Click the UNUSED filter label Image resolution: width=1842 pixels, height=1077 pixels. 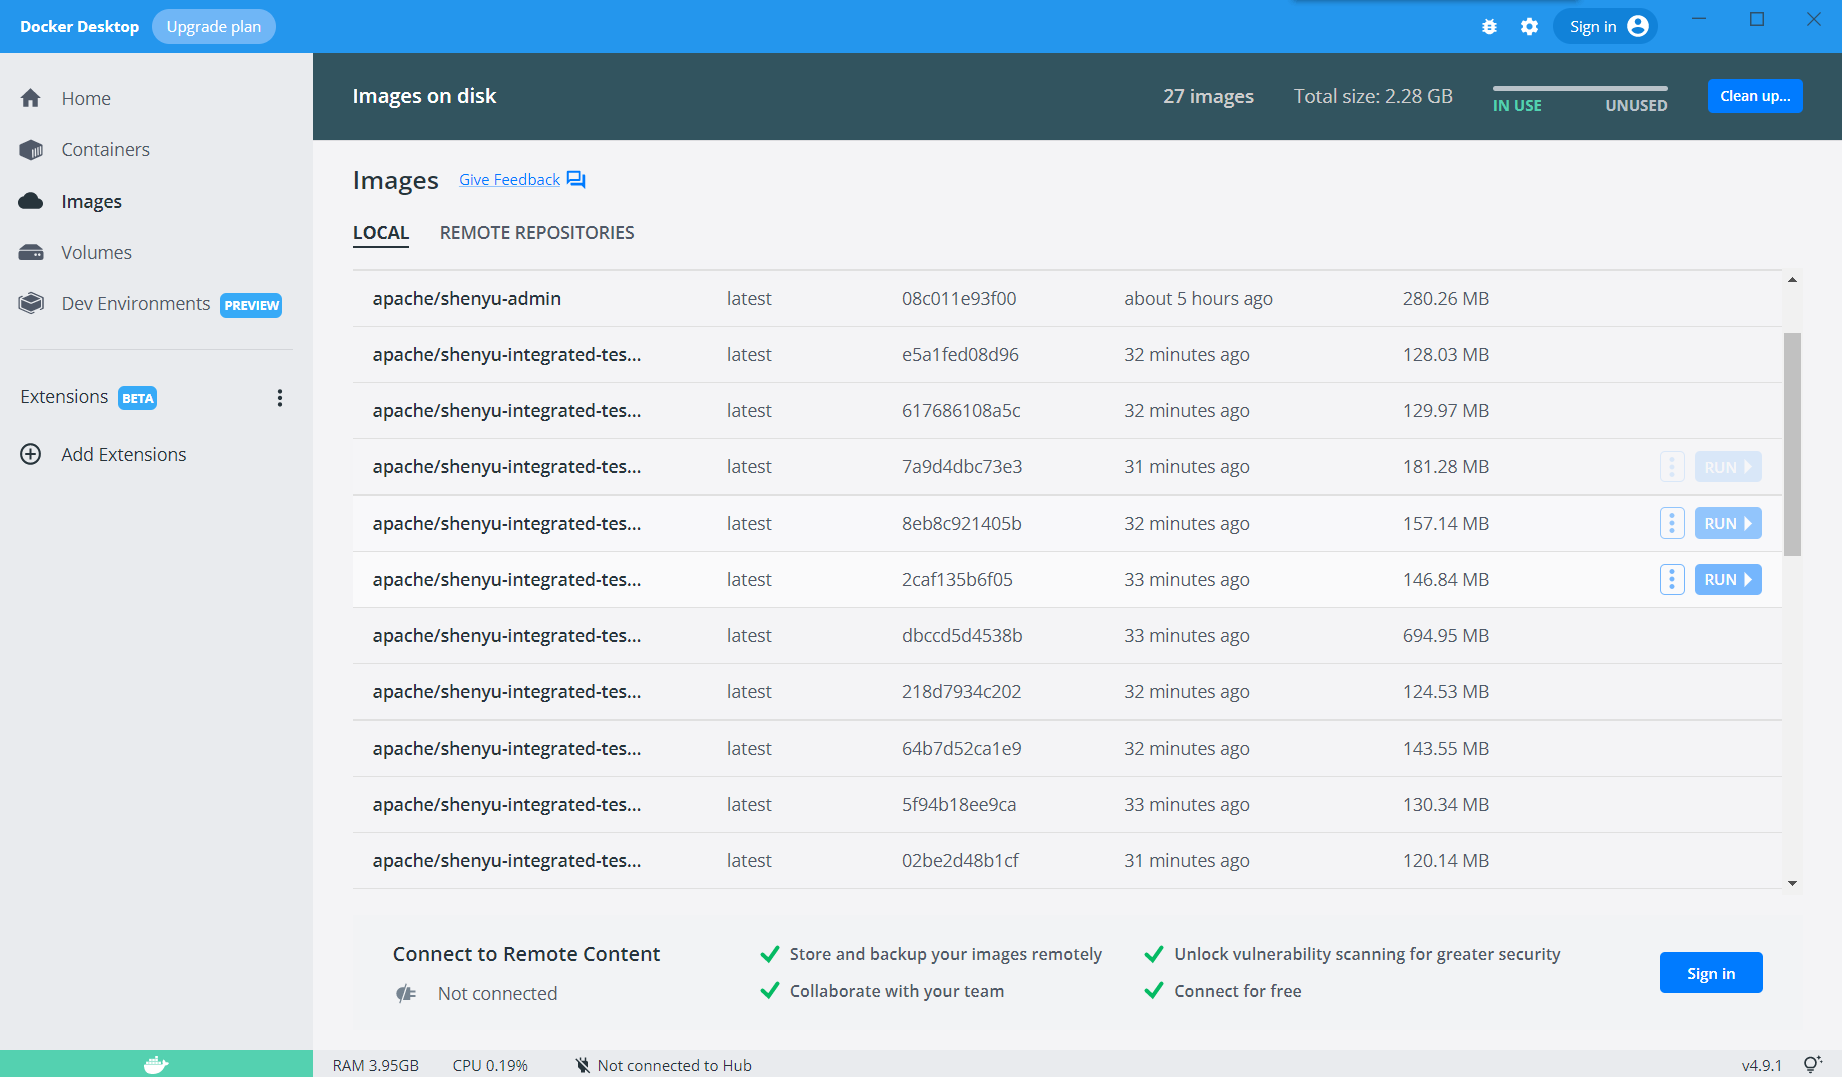1636,106
